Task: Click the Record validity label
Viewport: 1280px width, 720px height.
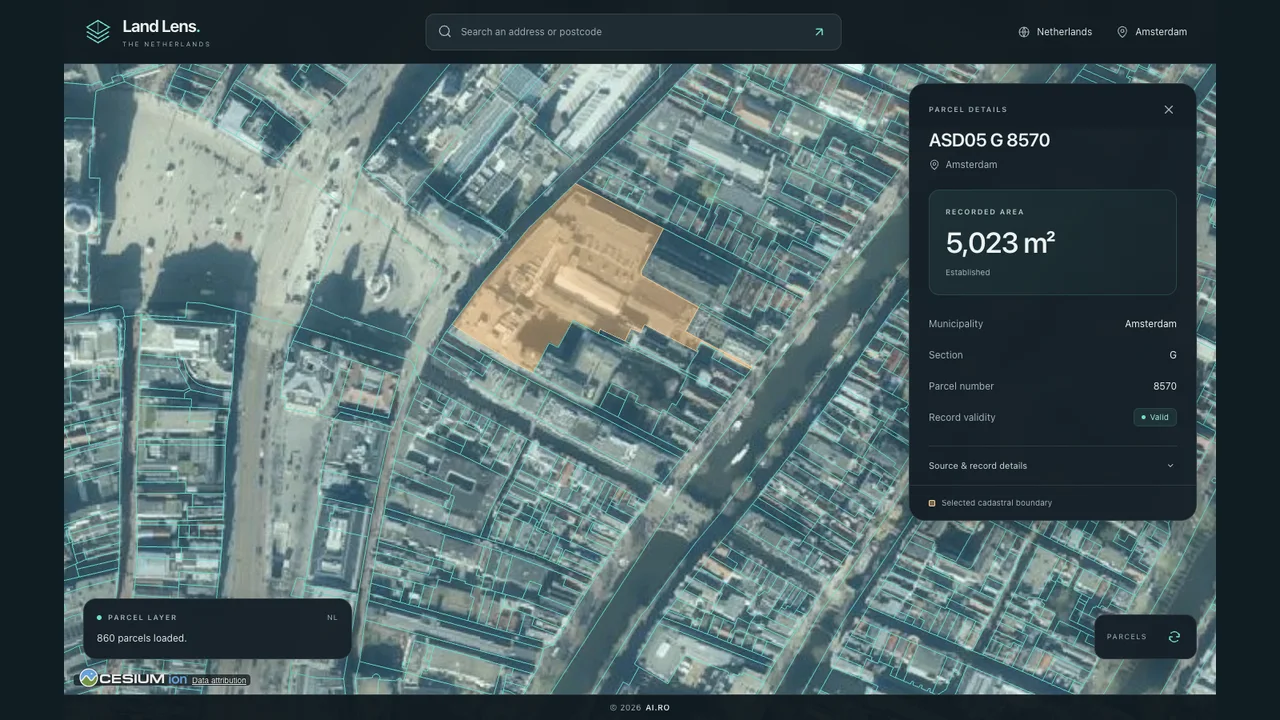Action: coord(962,417)
